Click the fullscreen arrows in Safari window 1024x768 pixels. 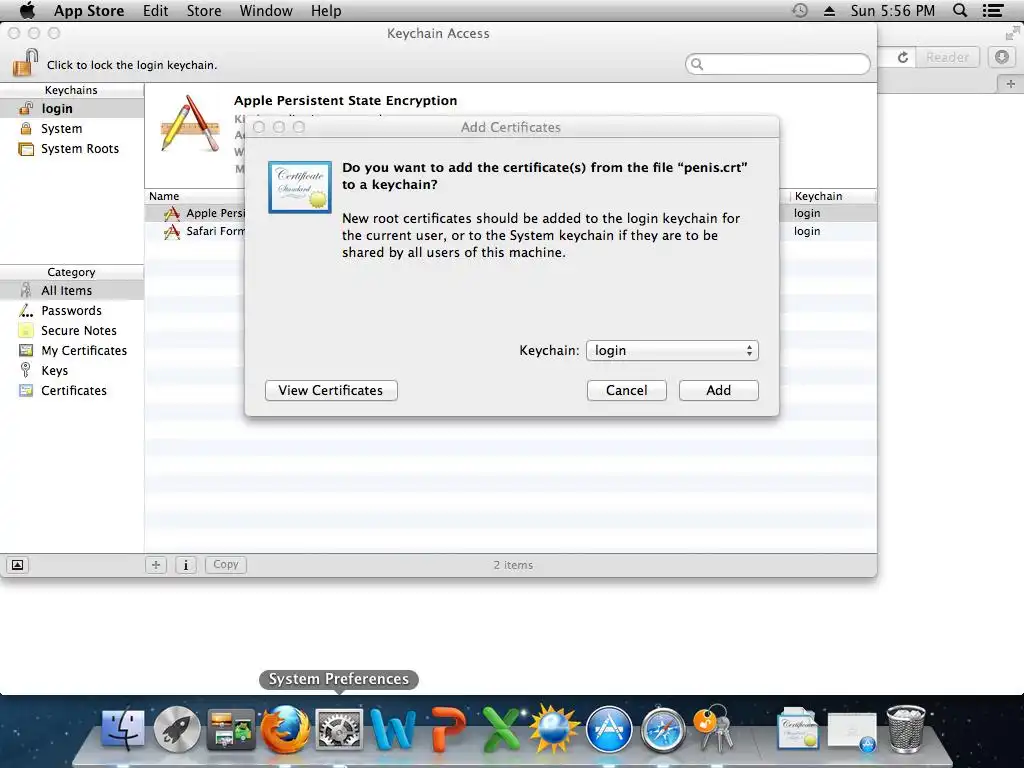coord(1013,33)
